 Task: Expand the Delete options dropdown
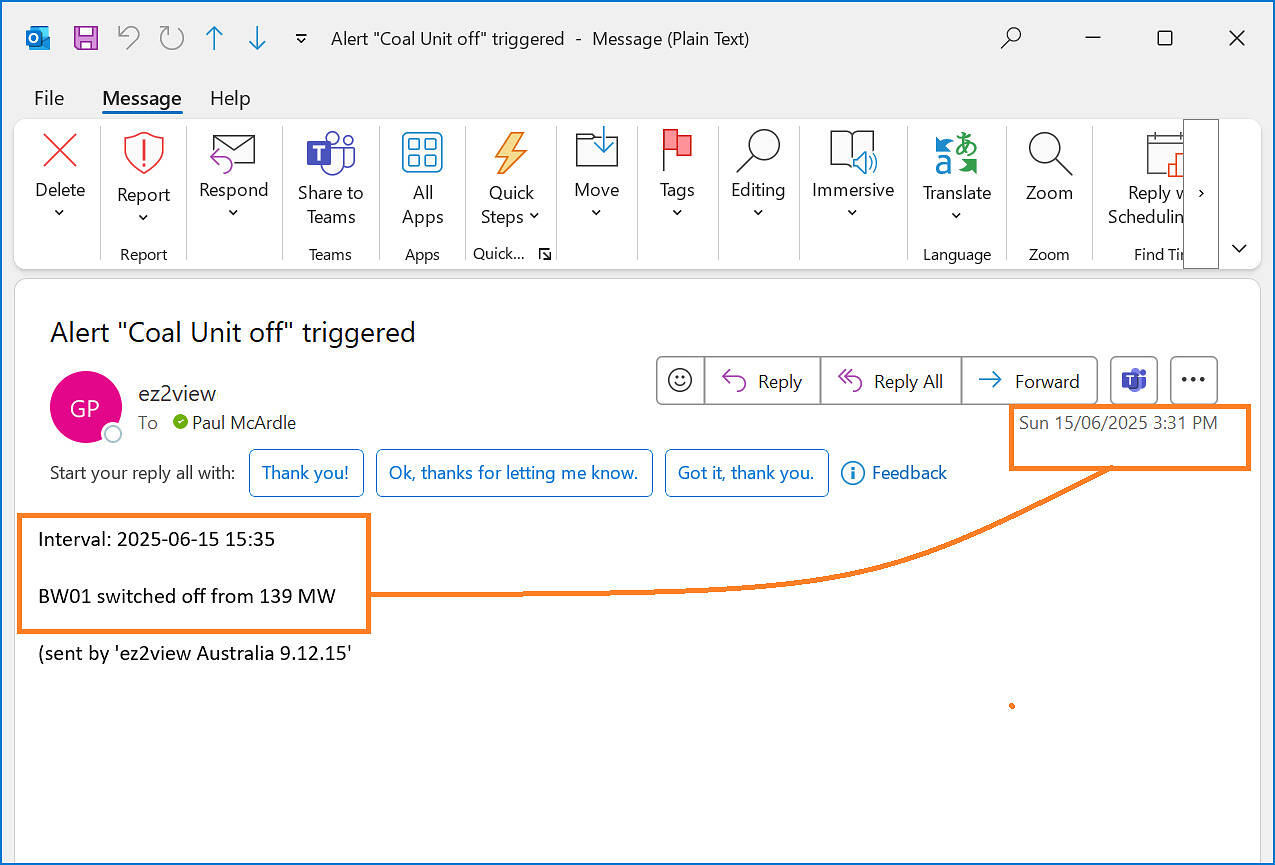point(59,212)
